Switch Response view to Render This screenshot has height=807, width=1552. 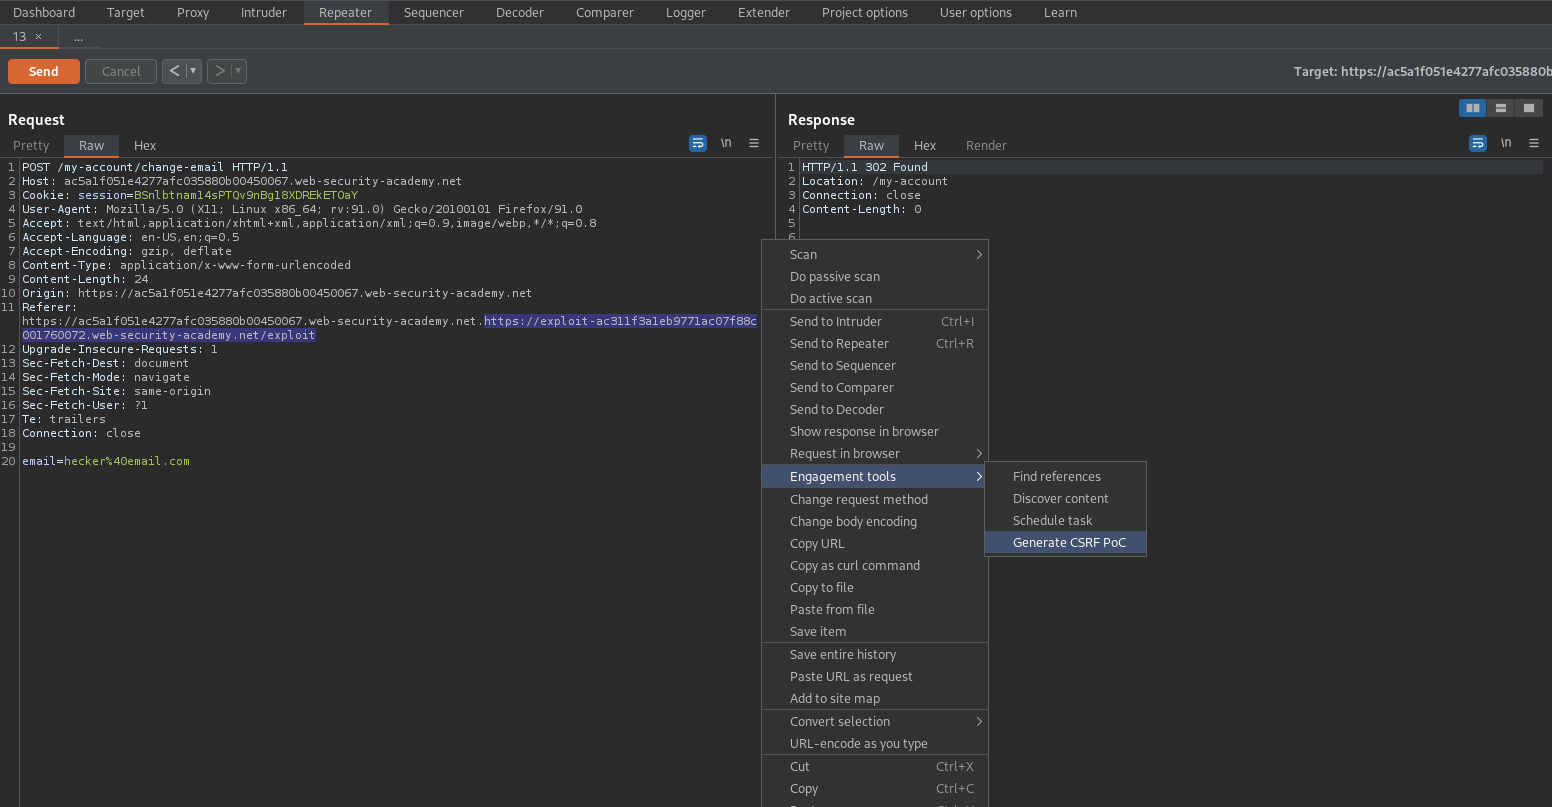(986, 145)
